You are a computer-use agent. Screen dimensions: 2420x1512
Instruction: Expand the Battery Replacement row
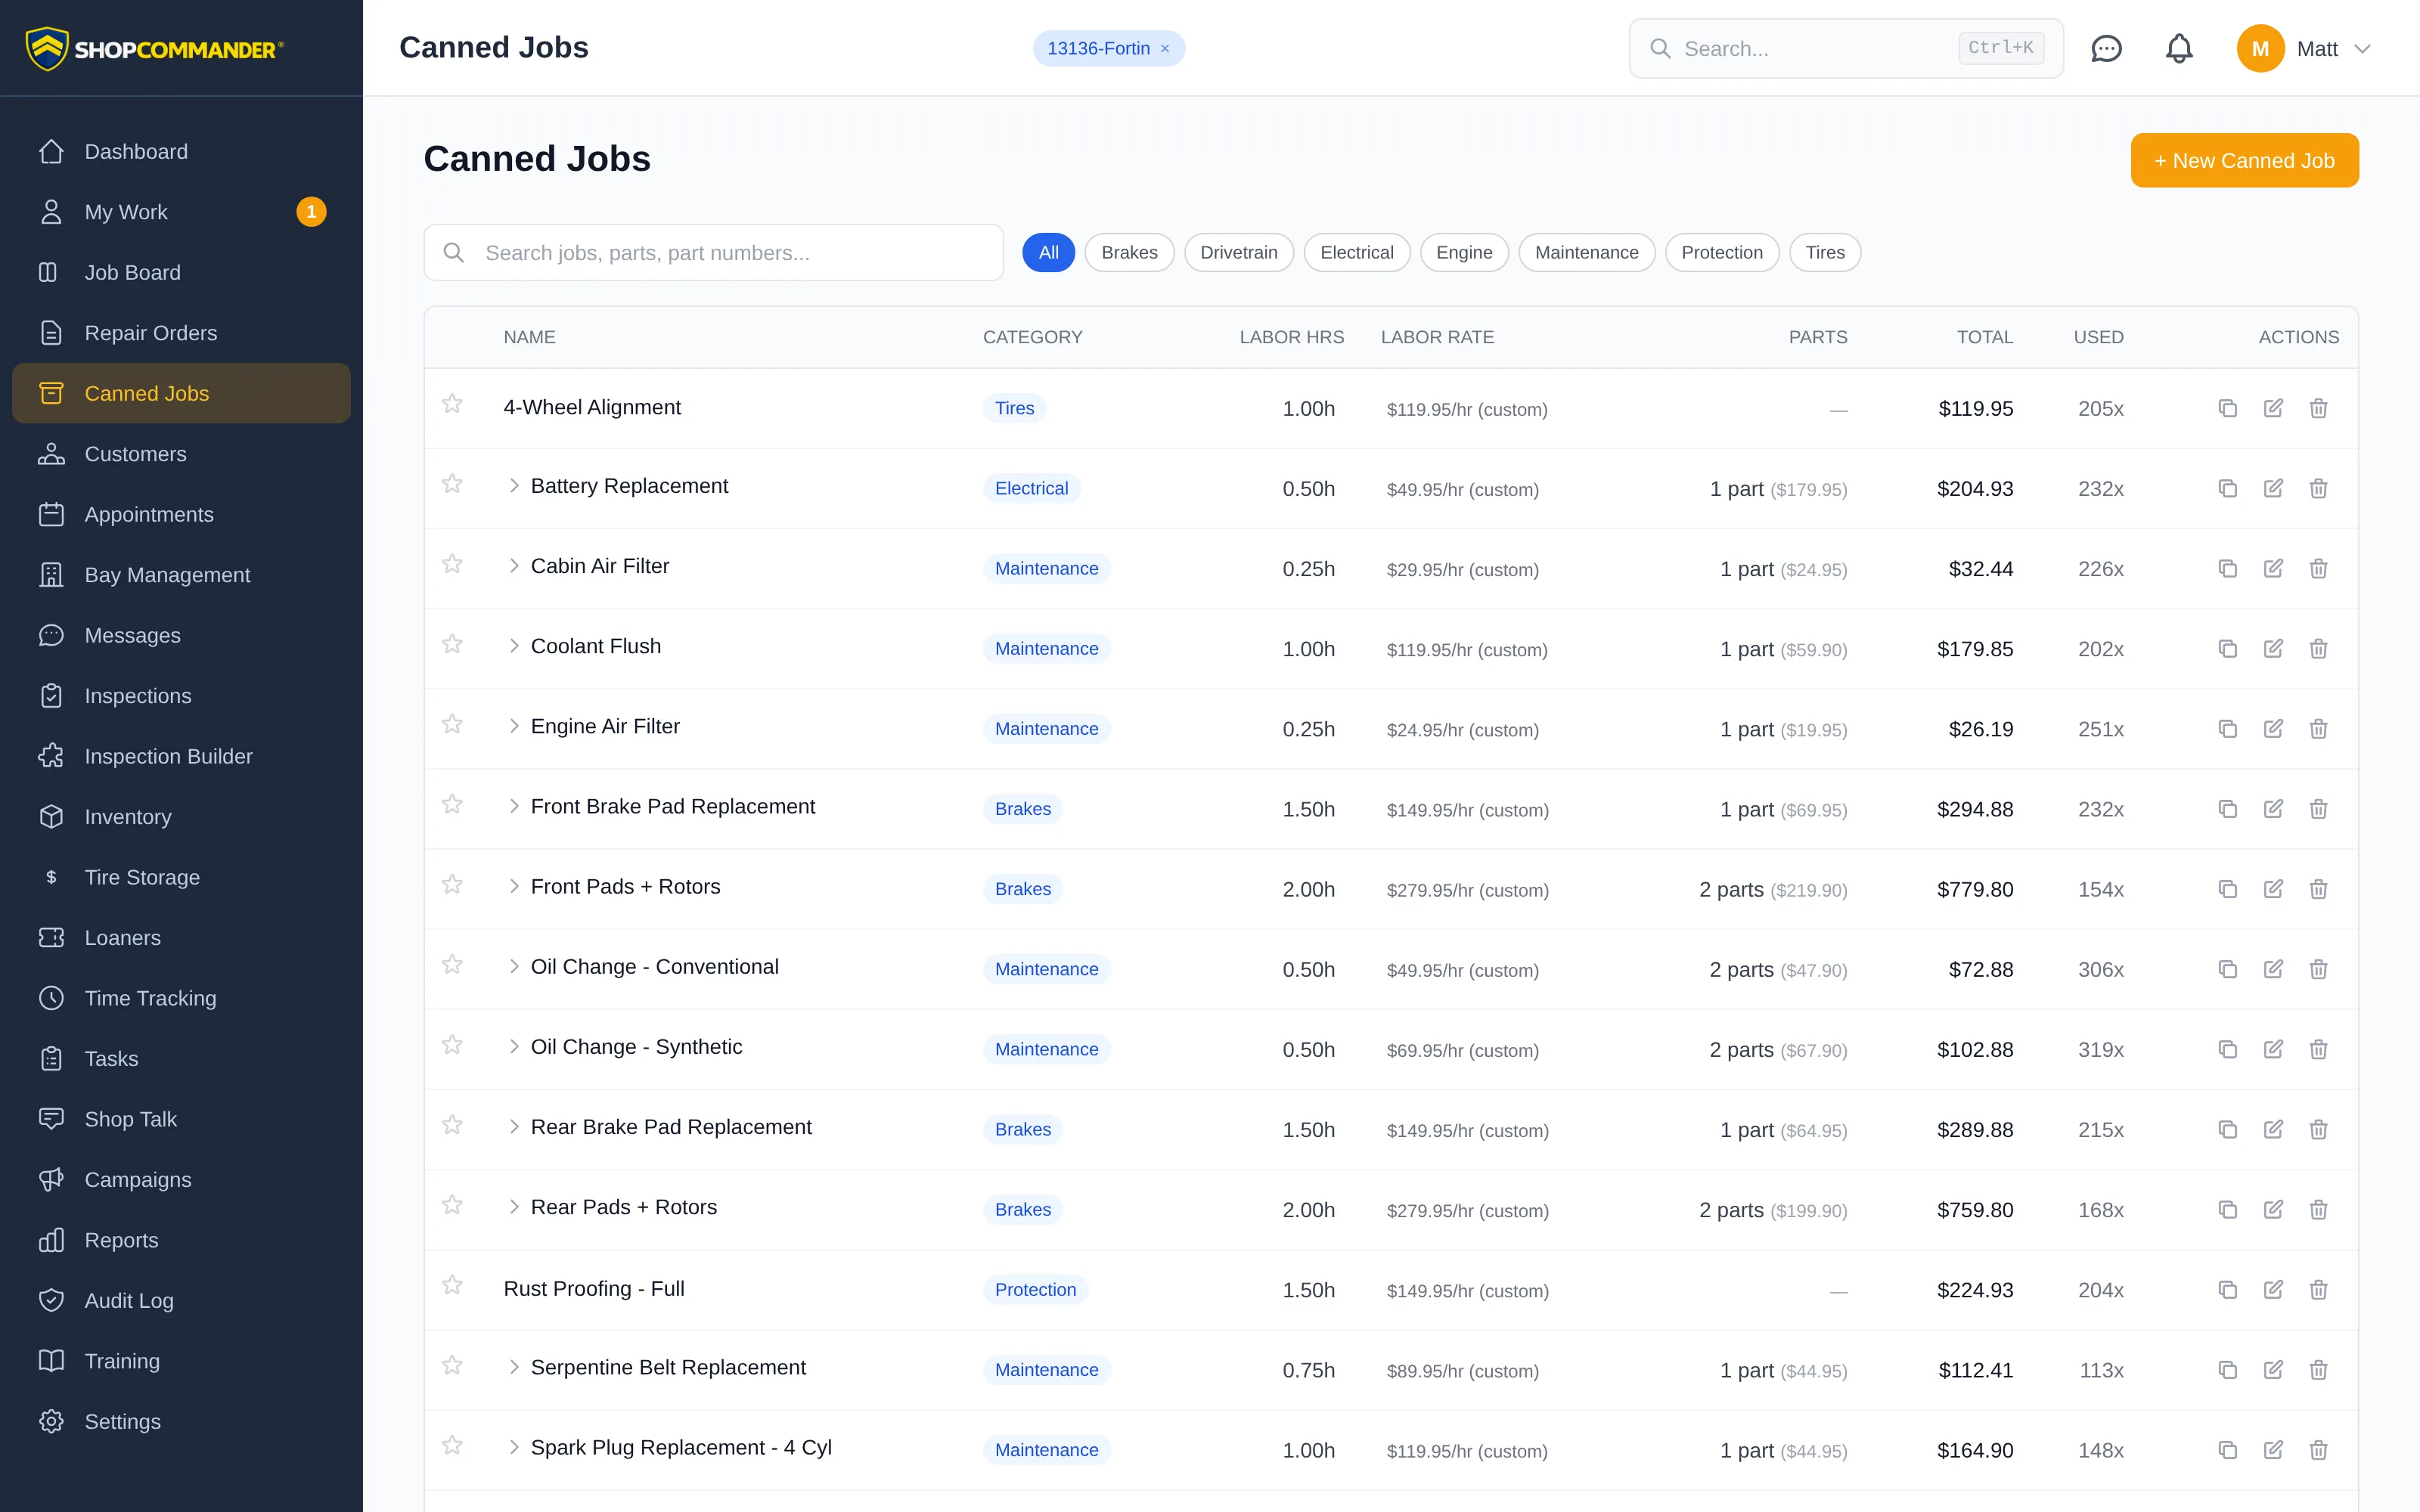(513, 485)
